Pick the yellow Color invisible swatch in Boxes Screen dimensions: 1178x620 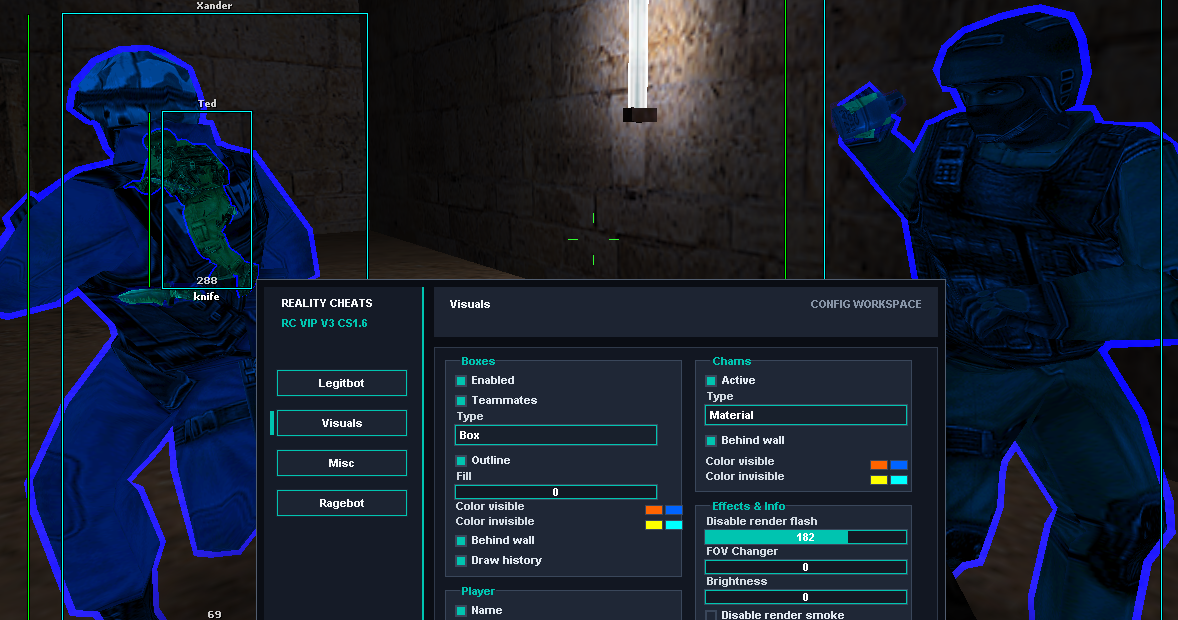[x=654, y=525]
